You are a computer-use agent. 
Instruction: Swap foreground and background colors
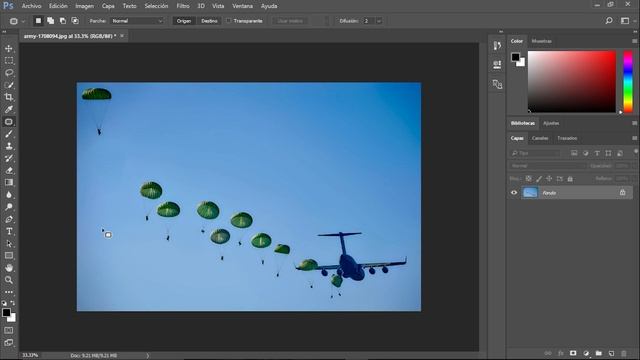[13, 303]
